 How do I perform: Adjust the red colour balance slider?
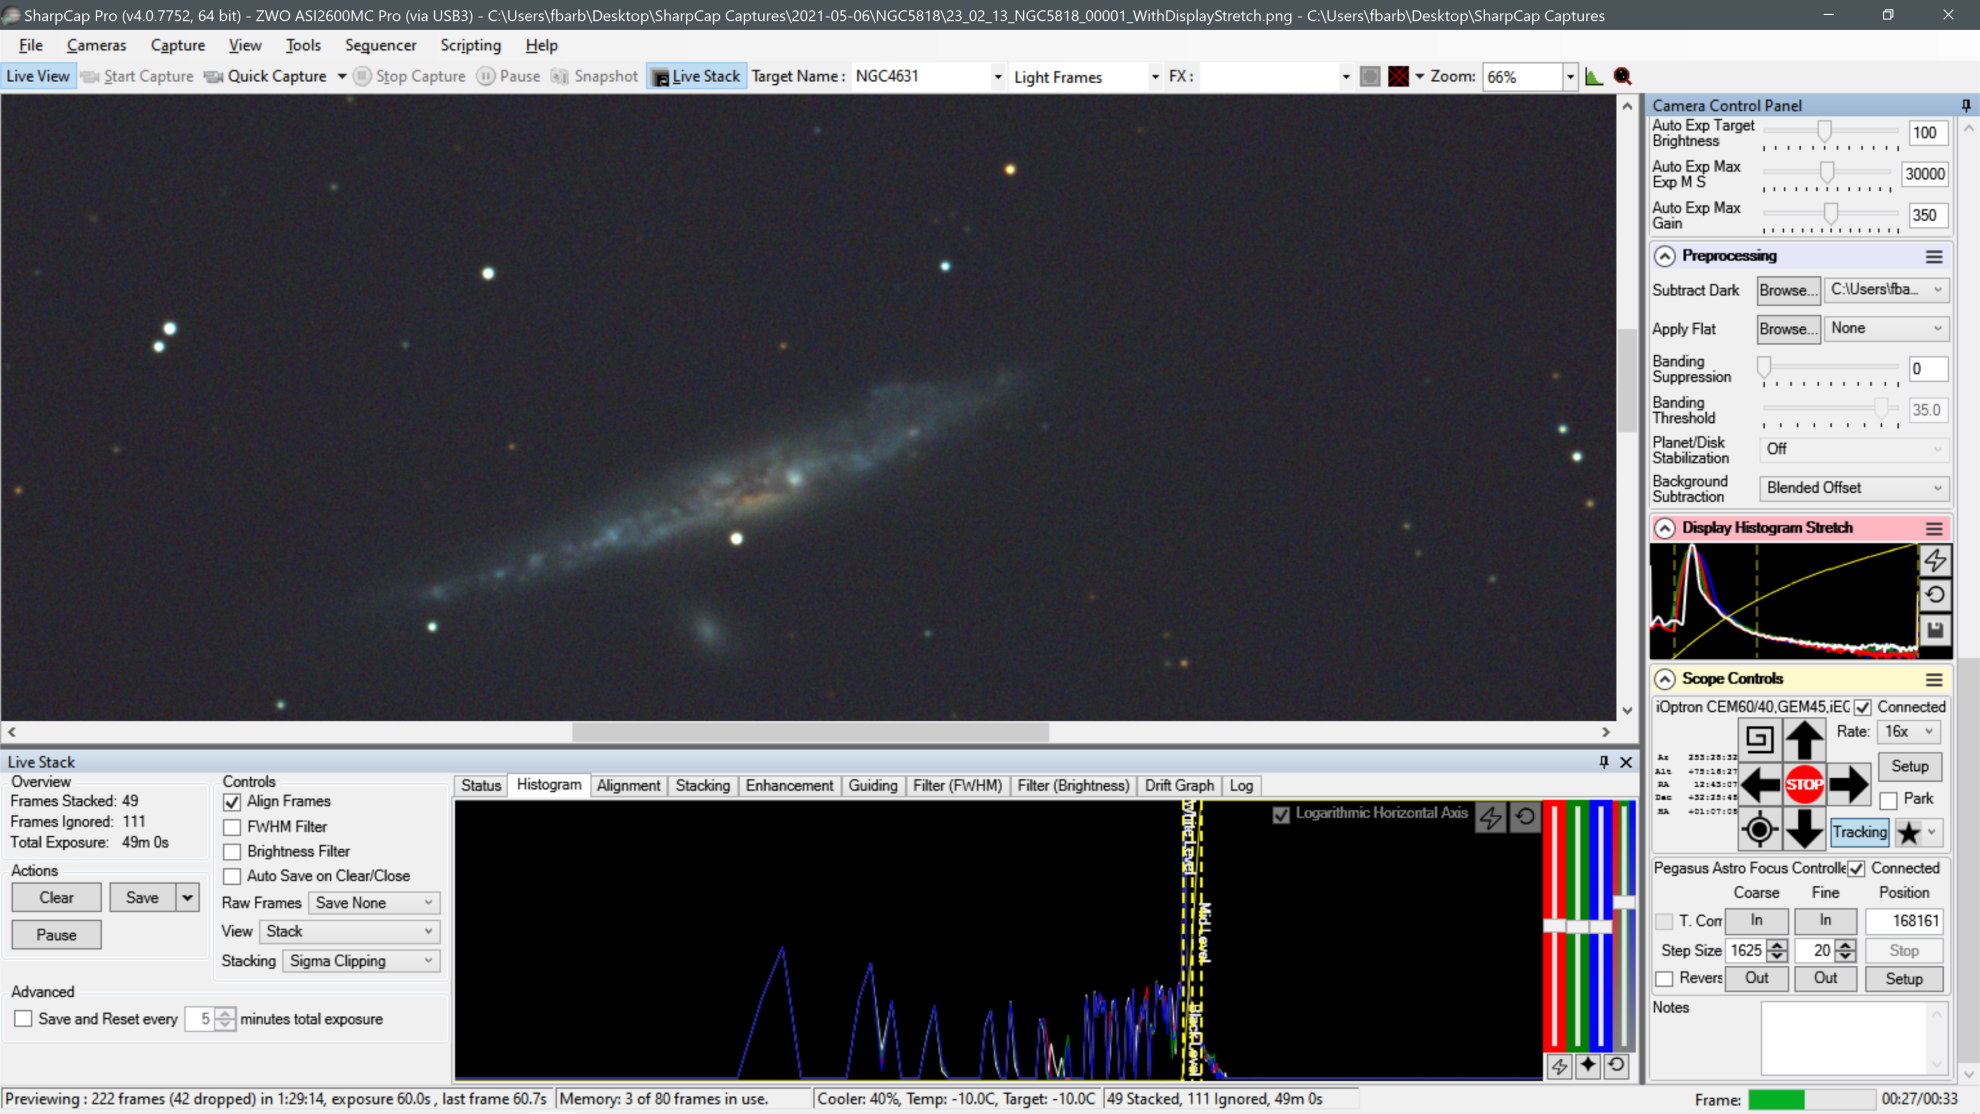pyautogui.click(x=1554, y=925)
